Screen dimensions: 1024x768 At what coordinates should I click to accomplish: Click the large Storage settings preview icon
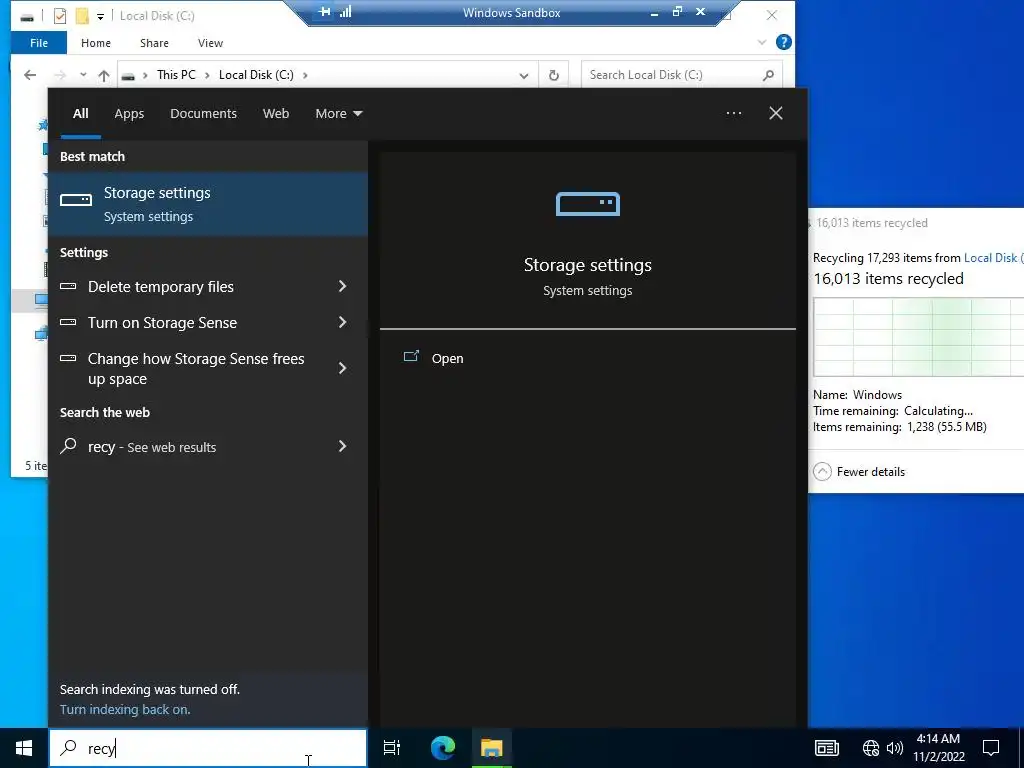coord(588,204)
